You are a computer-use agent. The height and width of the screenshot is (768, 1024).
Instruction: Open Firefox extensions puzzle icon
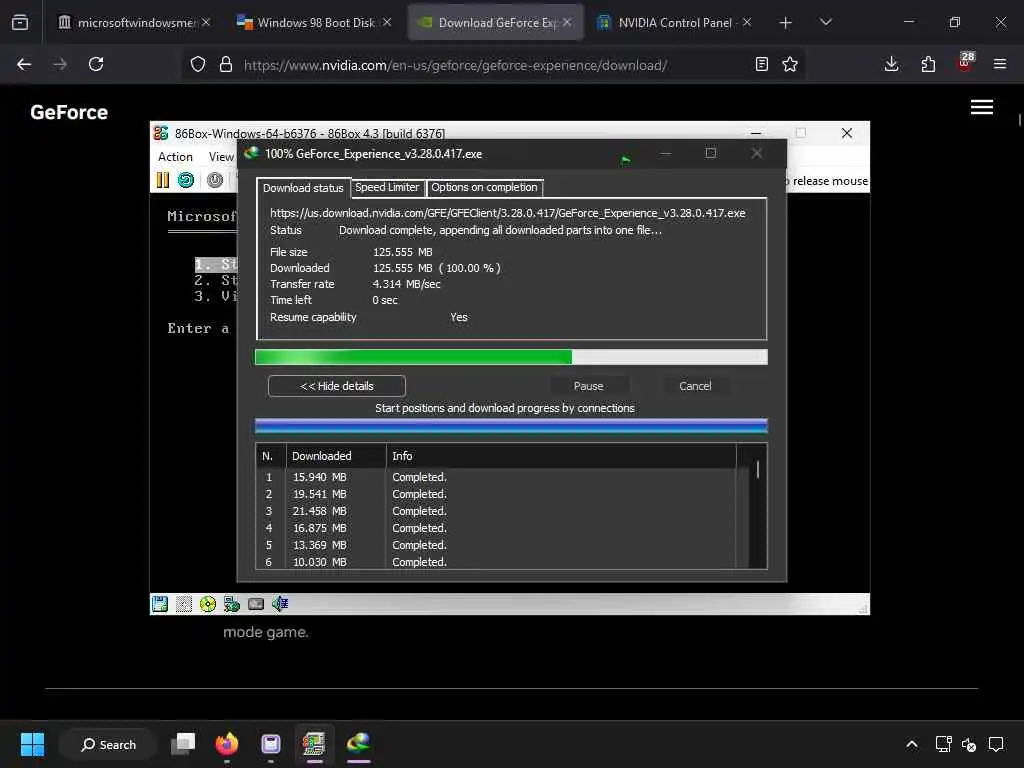(x=928, y=64)
